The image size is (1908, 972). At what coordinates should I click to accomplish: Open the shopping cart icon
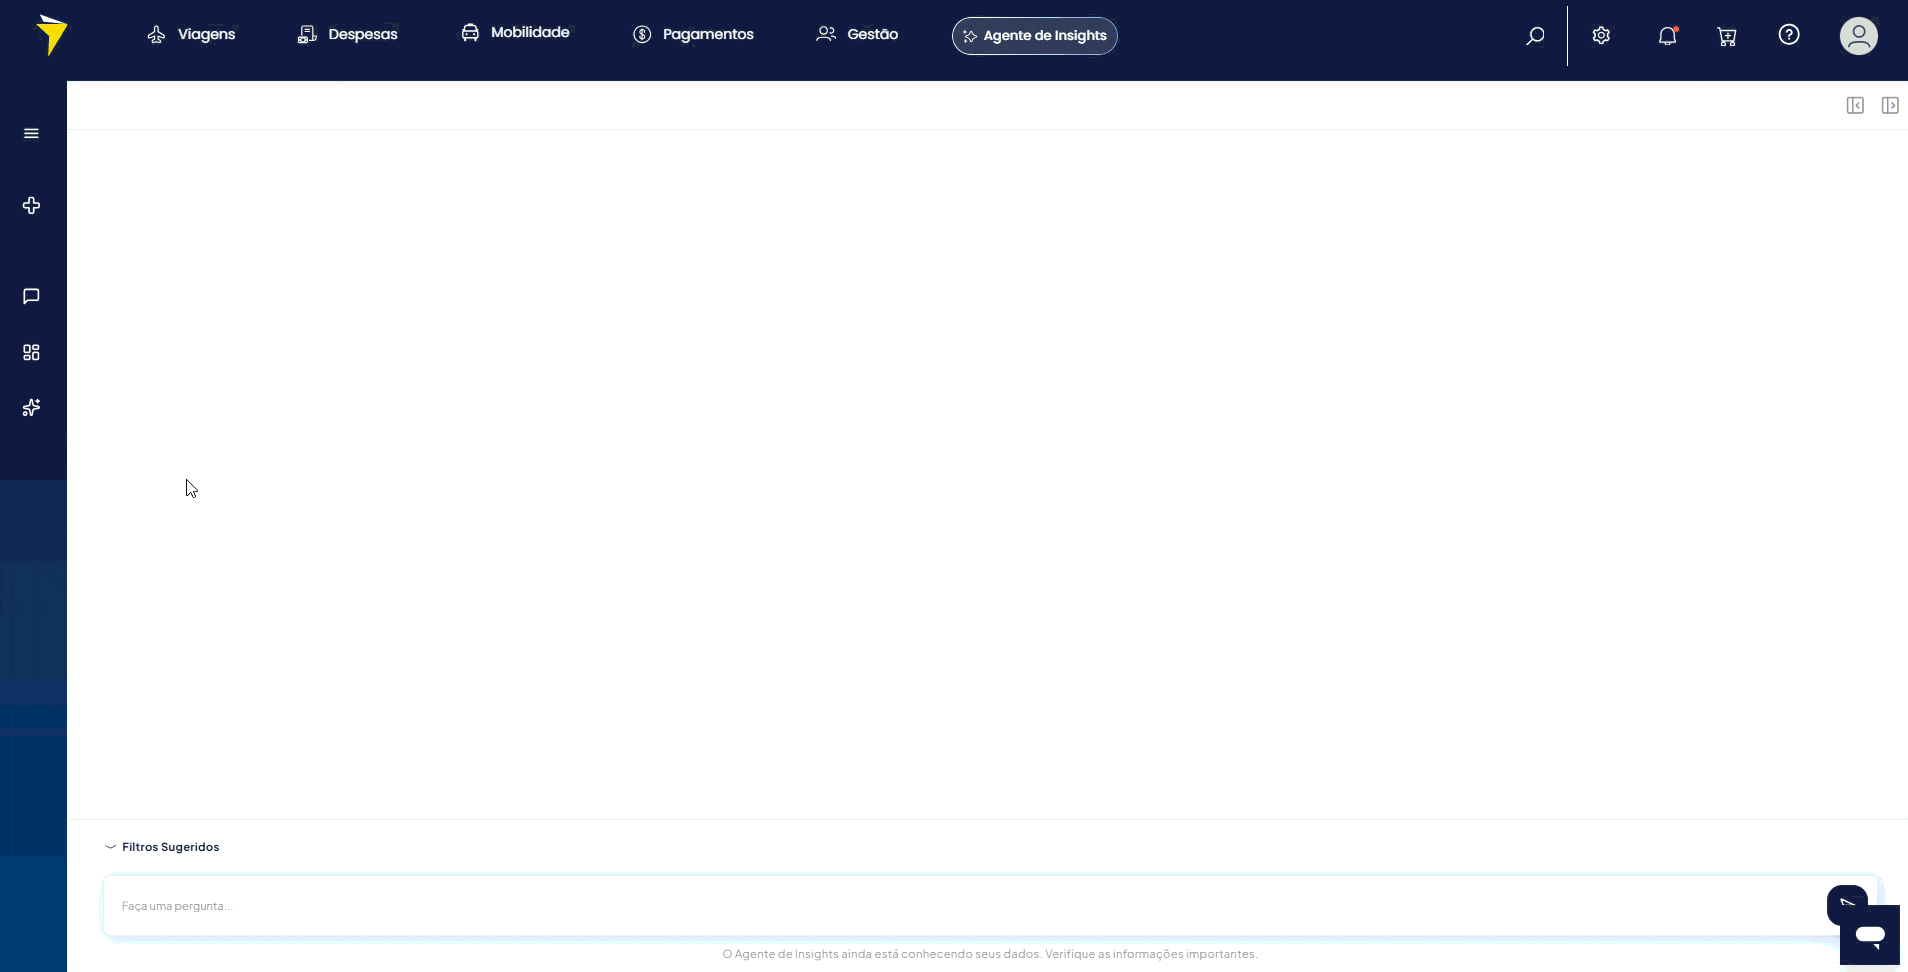(x=1727, y=37)
